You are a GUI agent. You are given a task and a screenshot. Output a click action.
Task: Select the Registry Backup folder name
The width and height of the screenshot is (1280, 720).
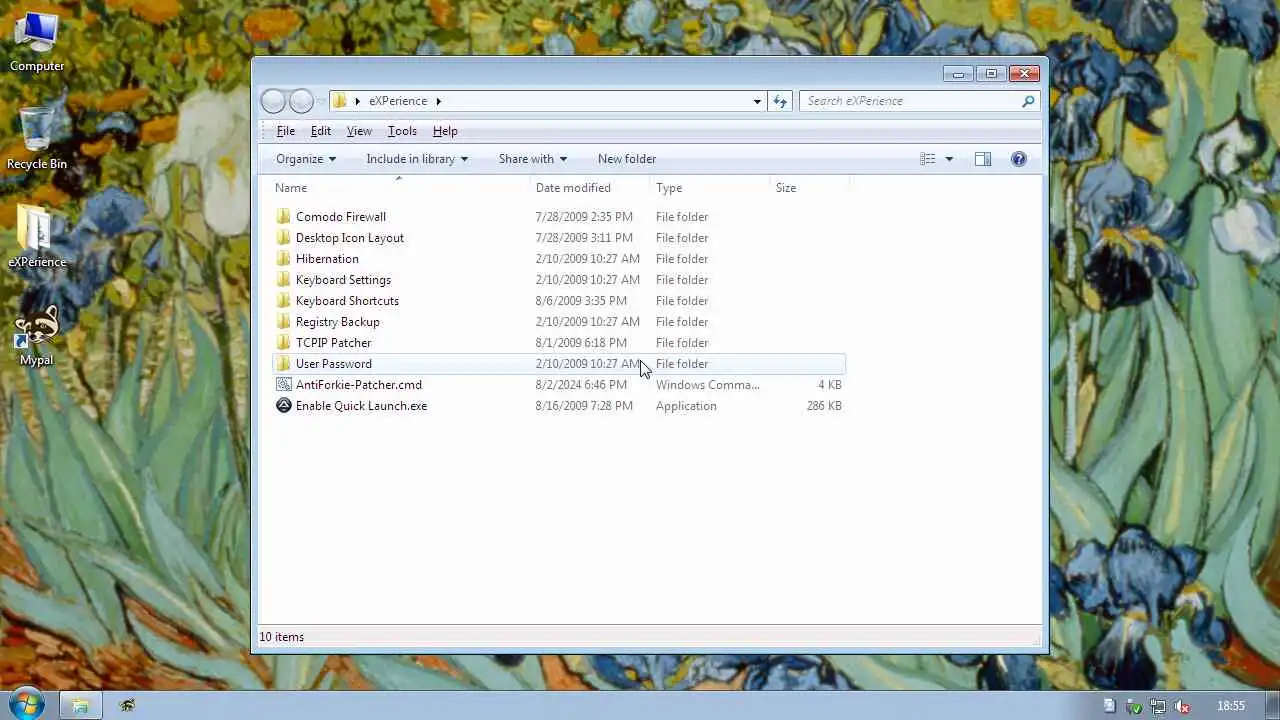(x=338, y=322)
